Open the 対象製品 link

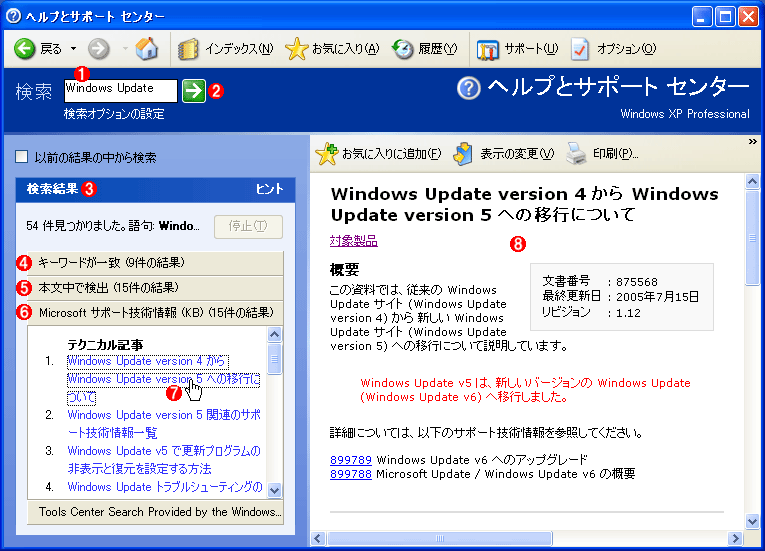[x=354, y=241]
